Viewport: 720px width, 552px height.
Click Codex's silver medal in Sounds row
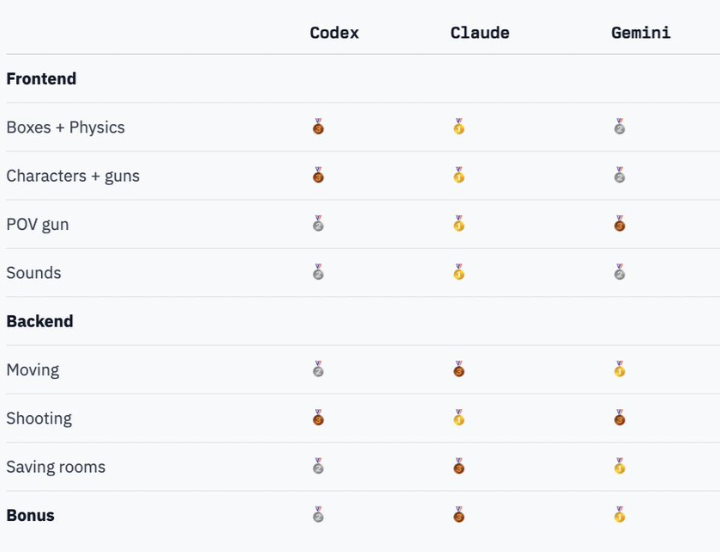318,272
